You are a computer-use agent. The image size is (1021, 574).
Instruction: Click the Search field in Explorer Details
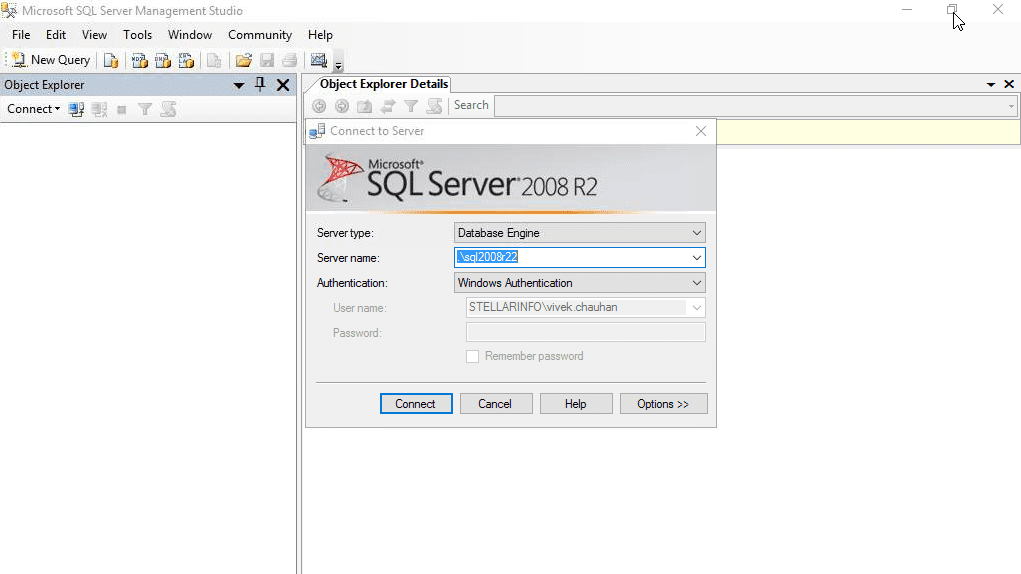(755, 105)
